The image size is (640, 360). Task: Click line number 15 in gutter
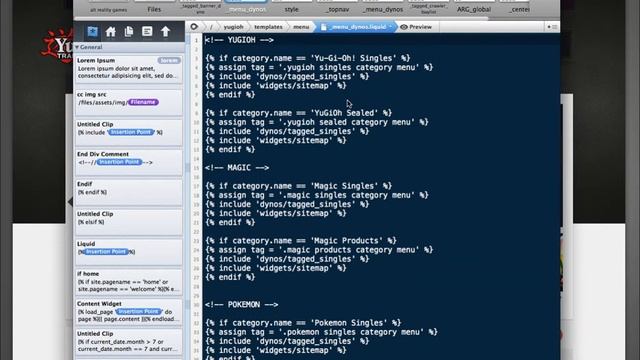[x=196, y=168]
